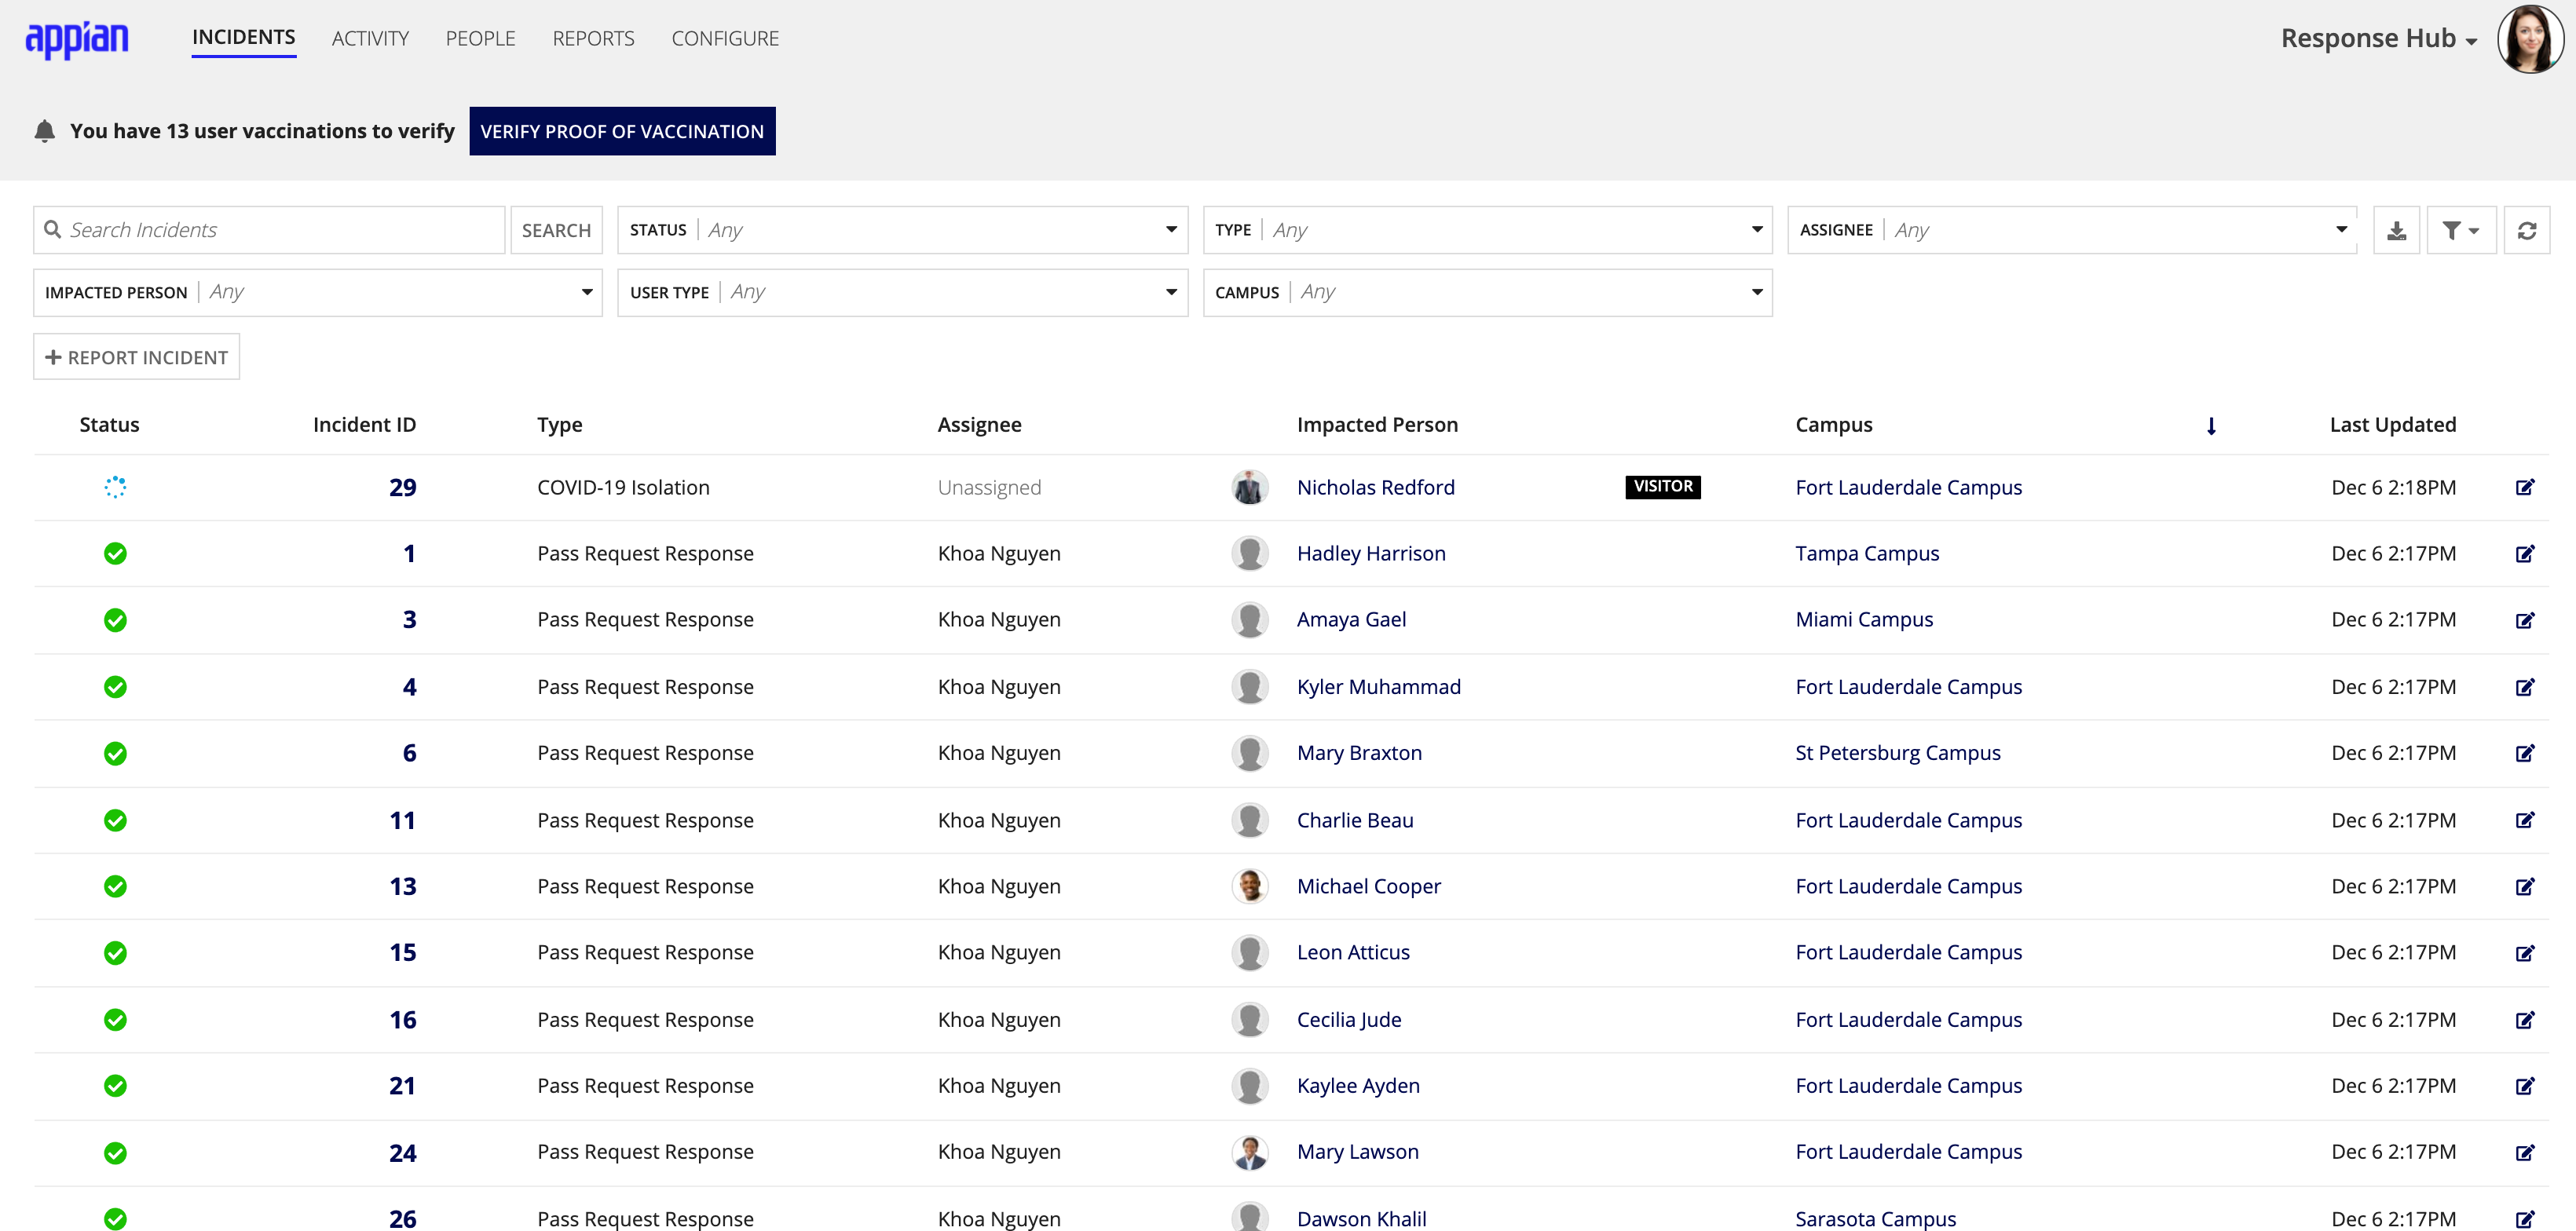
Task: Edit incident 11 using pencil icon
Action: coord(2525,820)
